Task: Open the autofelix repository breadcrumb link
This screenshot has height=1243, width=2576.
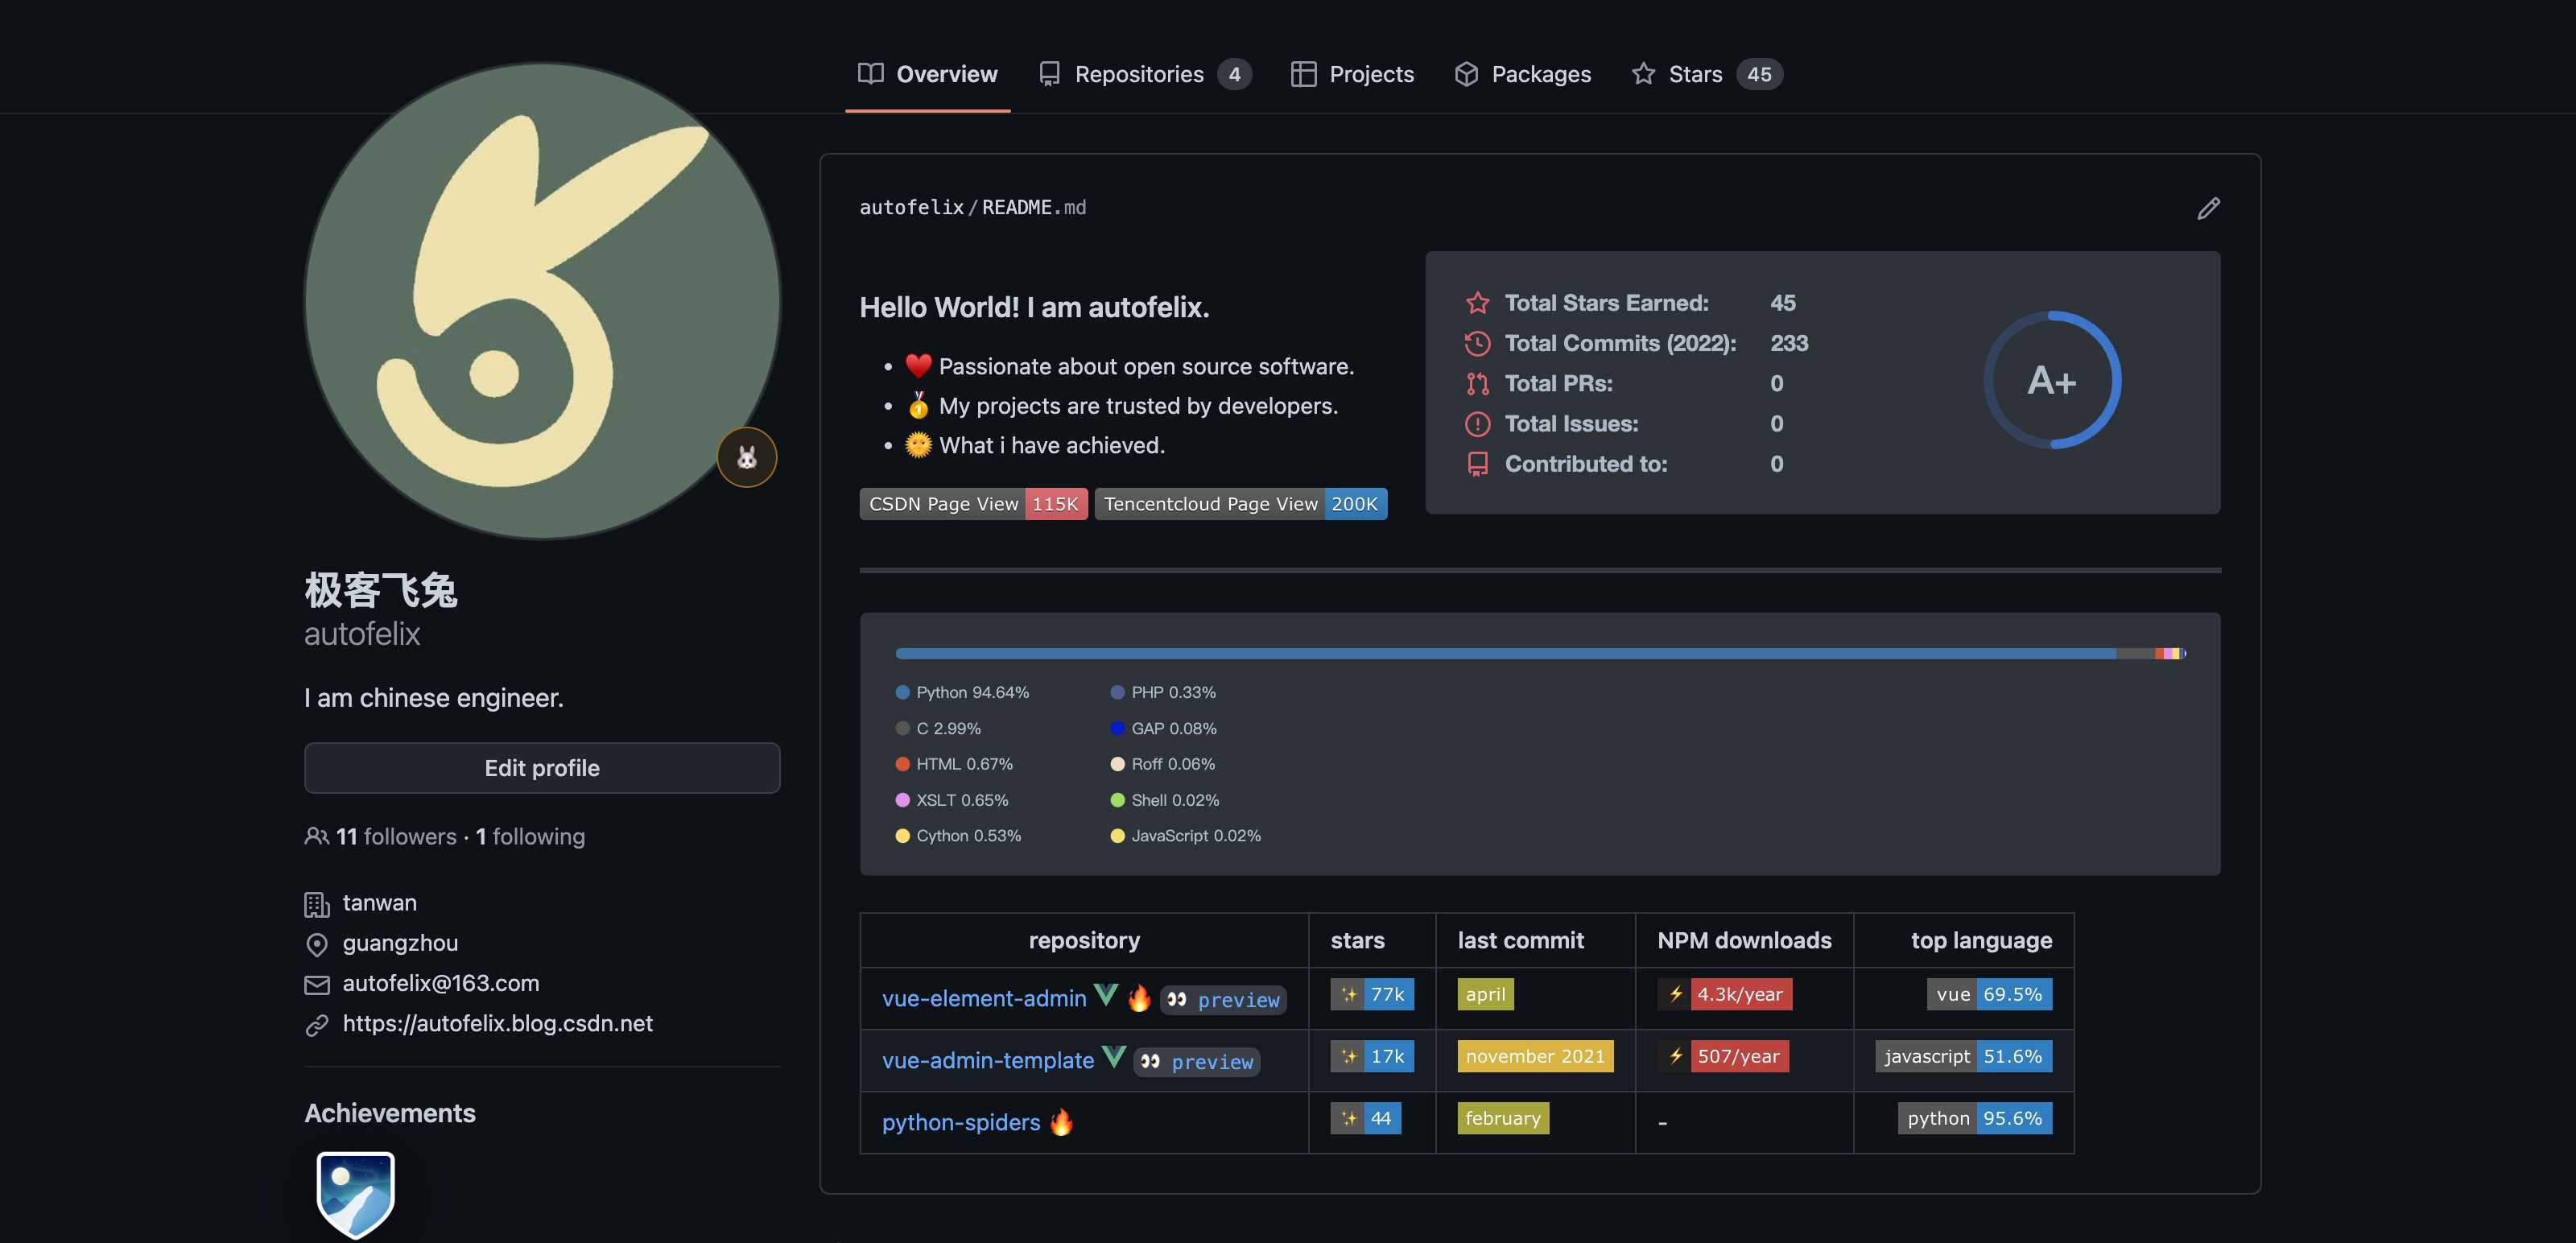Action: tap(911, 207)
